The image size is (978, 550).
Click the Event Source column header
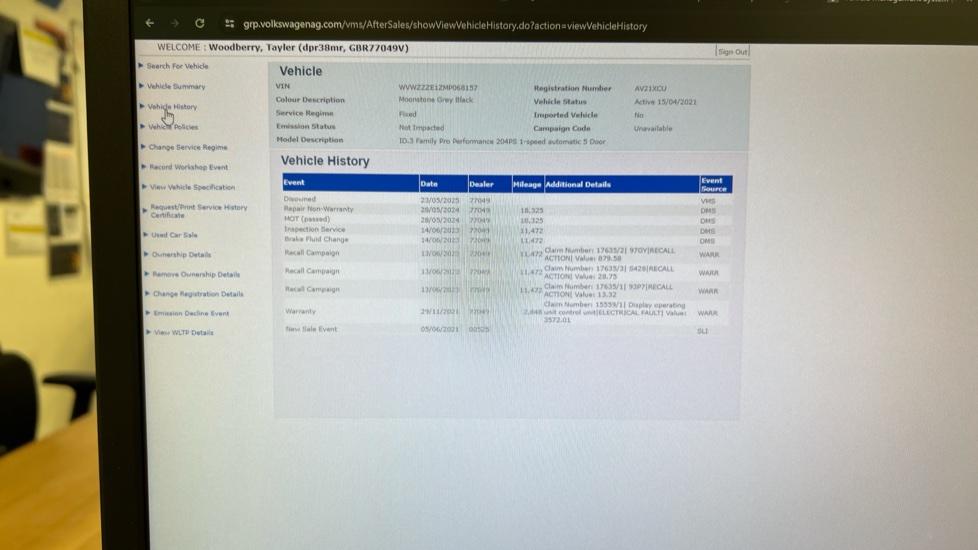click(x=715, y=185)
